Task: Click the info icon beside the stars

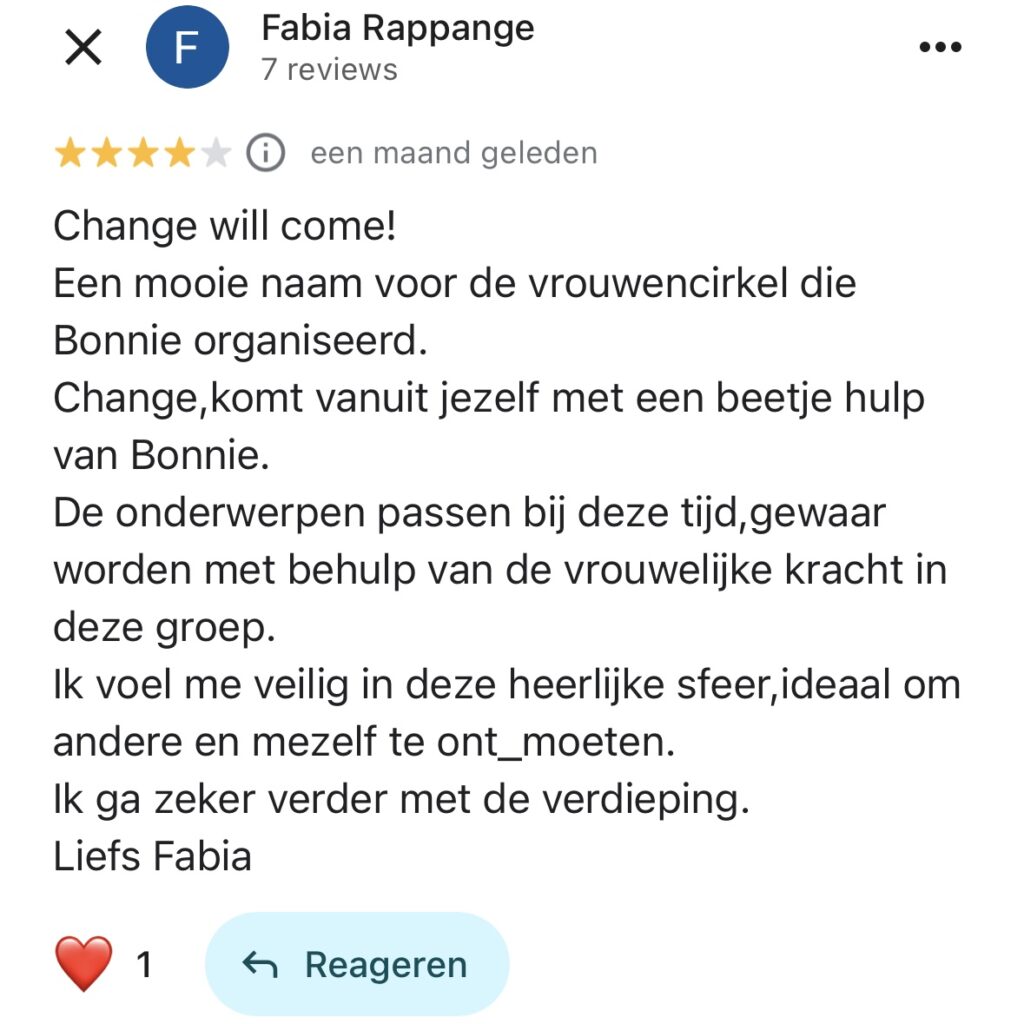Action: tap(265, 153)
